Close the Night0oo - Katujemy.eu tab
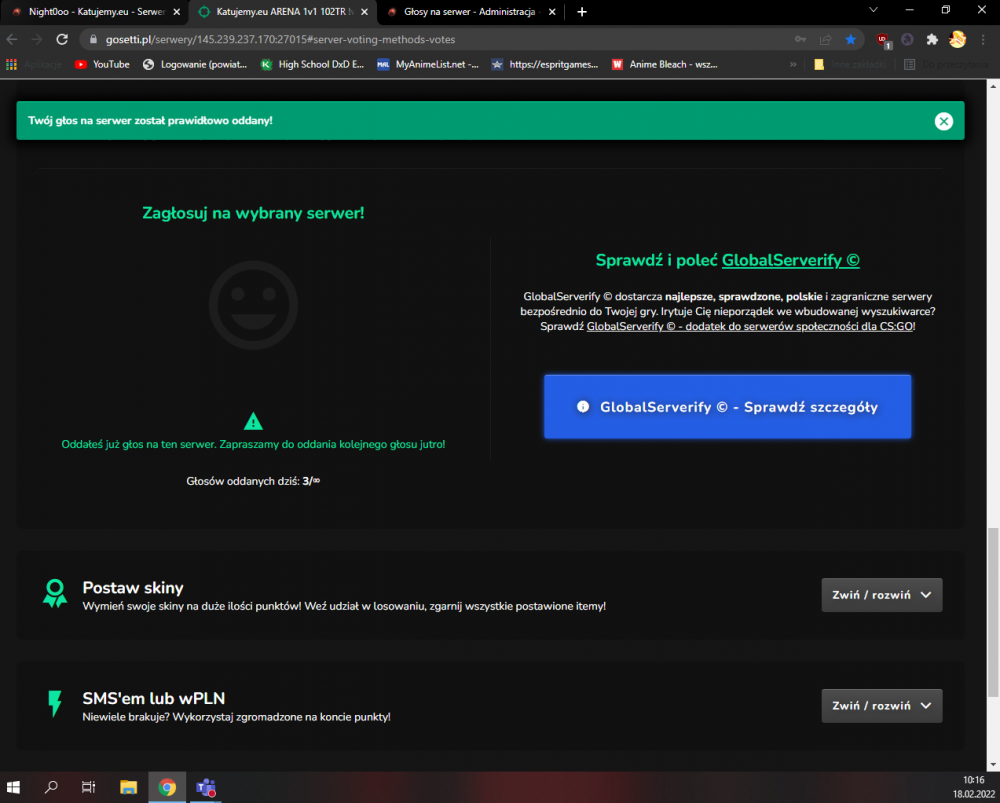1000x803 pixels. pos(177,11)
